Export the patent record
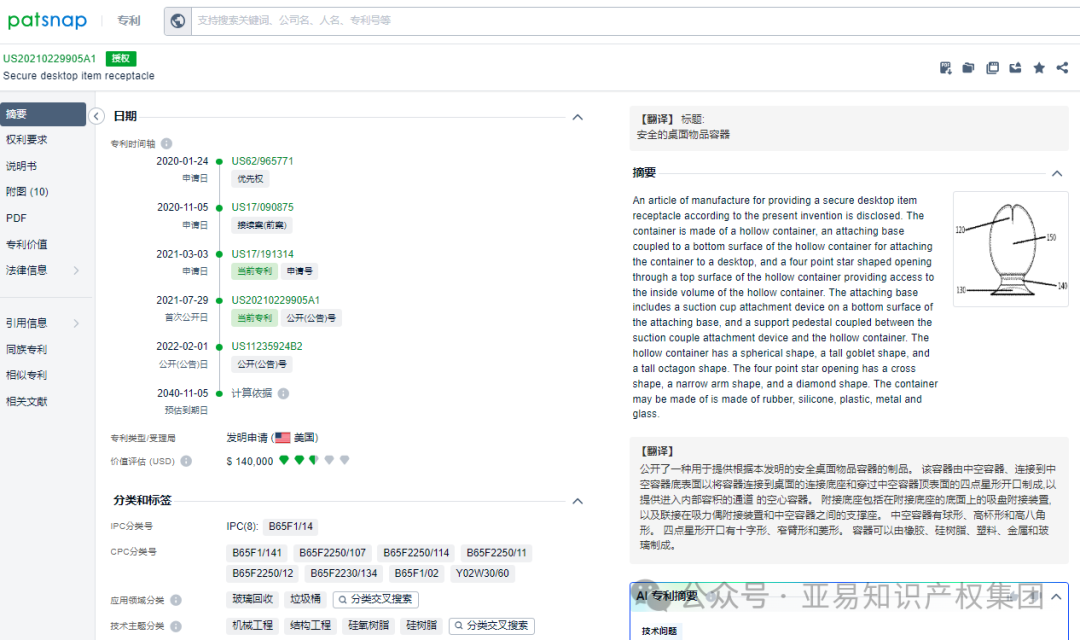1080x640 pixels. tap(1015, 67)
